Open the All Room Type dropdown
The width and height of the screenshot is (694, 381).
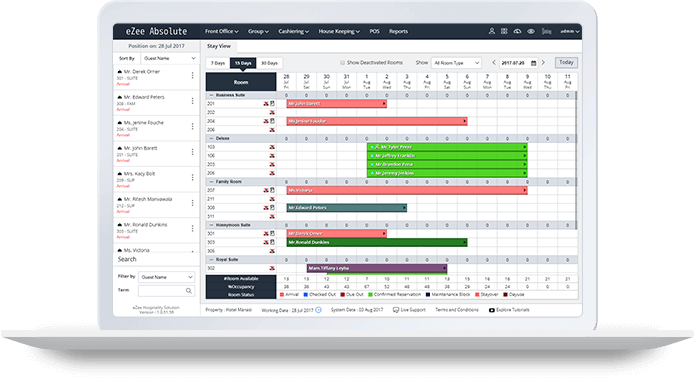(x=456, y=63)
